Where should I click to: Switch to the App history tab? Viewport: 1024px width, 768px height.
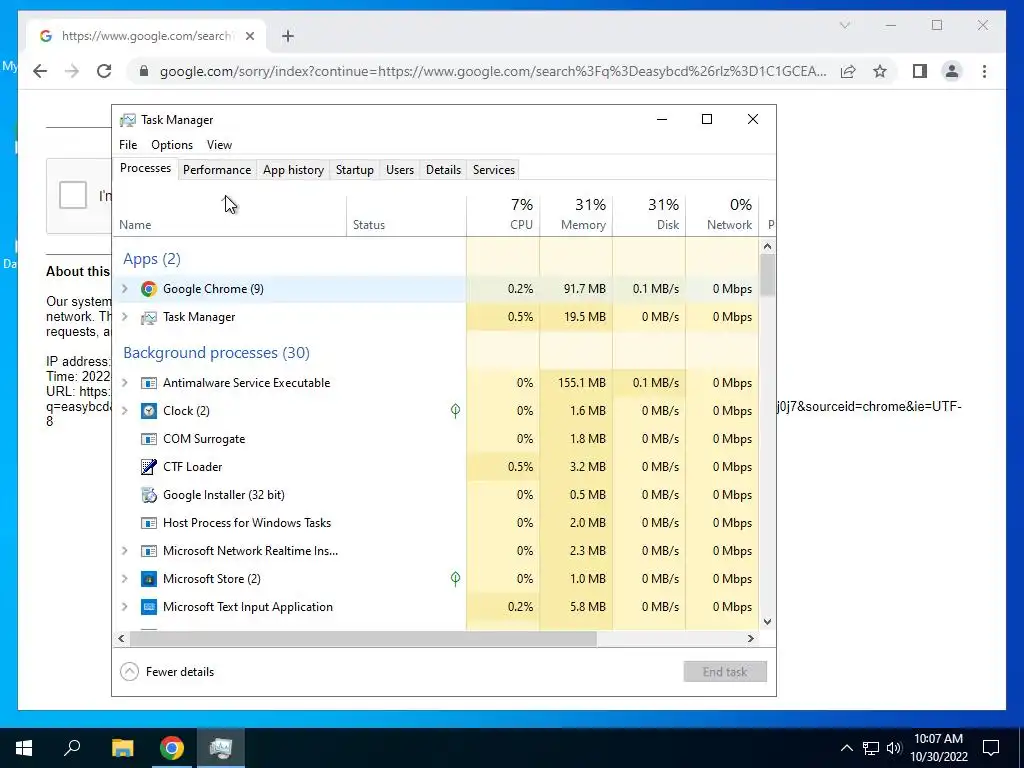click(293, 170)
